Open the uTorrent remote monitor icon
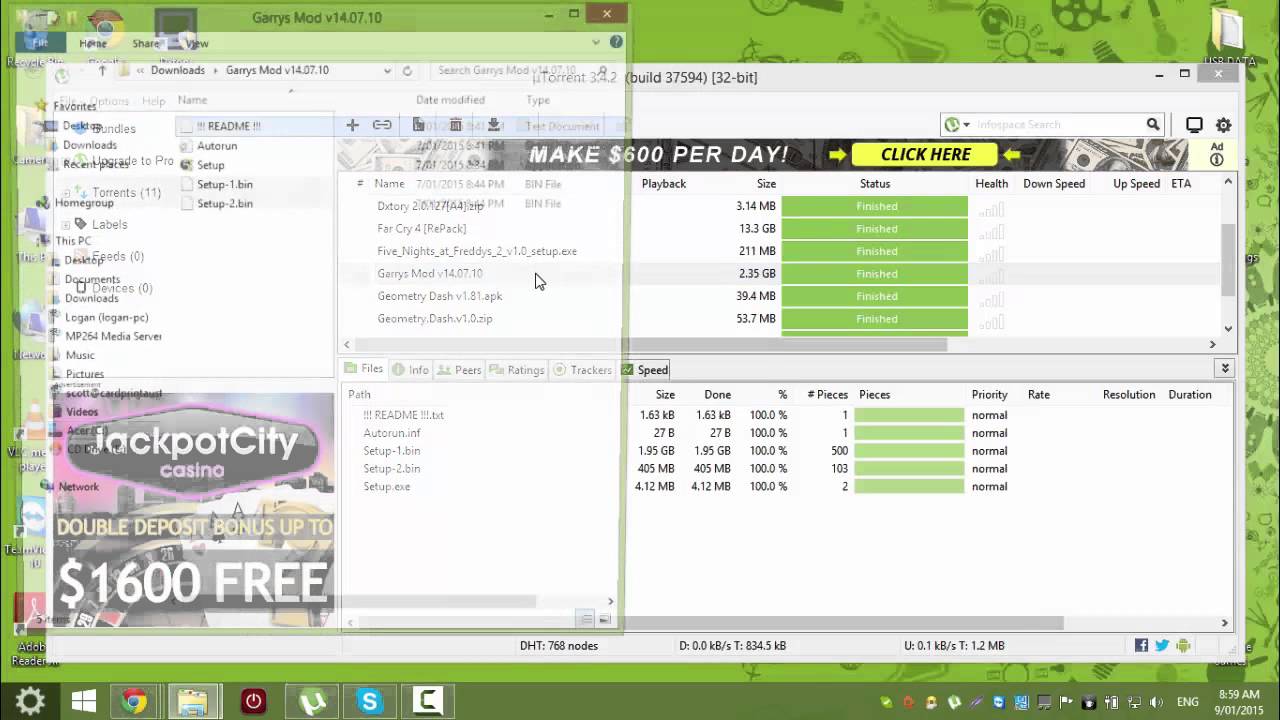Image resolution: width=1280 pixels, height=720 pixels. pos(1194,125)
